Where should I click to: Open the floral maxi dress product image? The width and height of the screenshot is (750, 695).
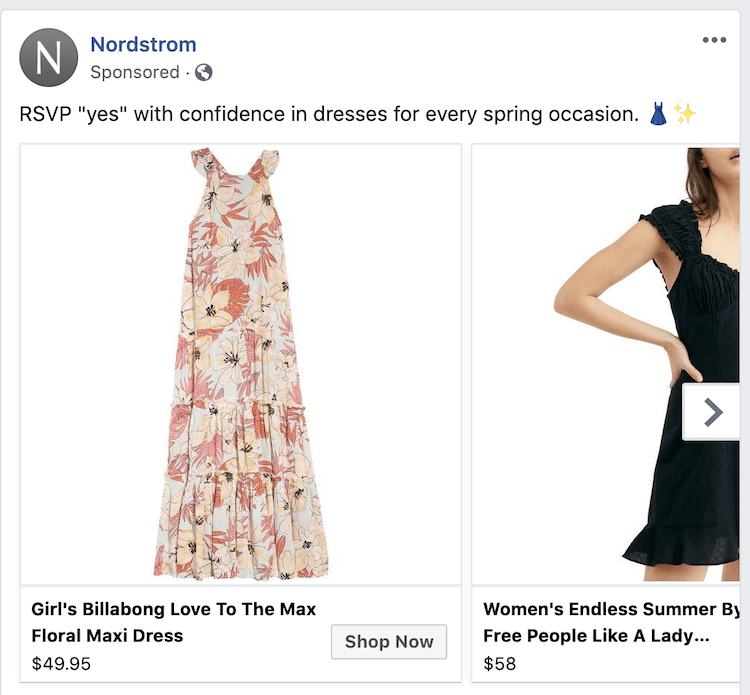(241, 364)
